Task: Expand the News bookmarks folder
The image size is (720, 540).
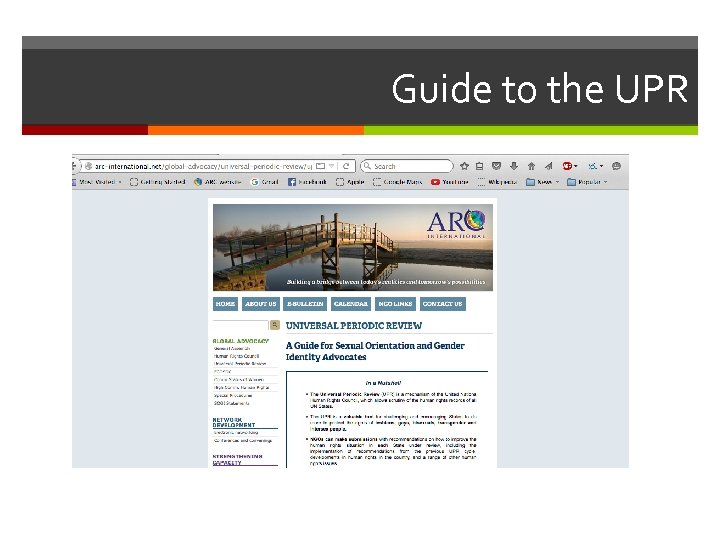Action: click(x=543, y=182)
